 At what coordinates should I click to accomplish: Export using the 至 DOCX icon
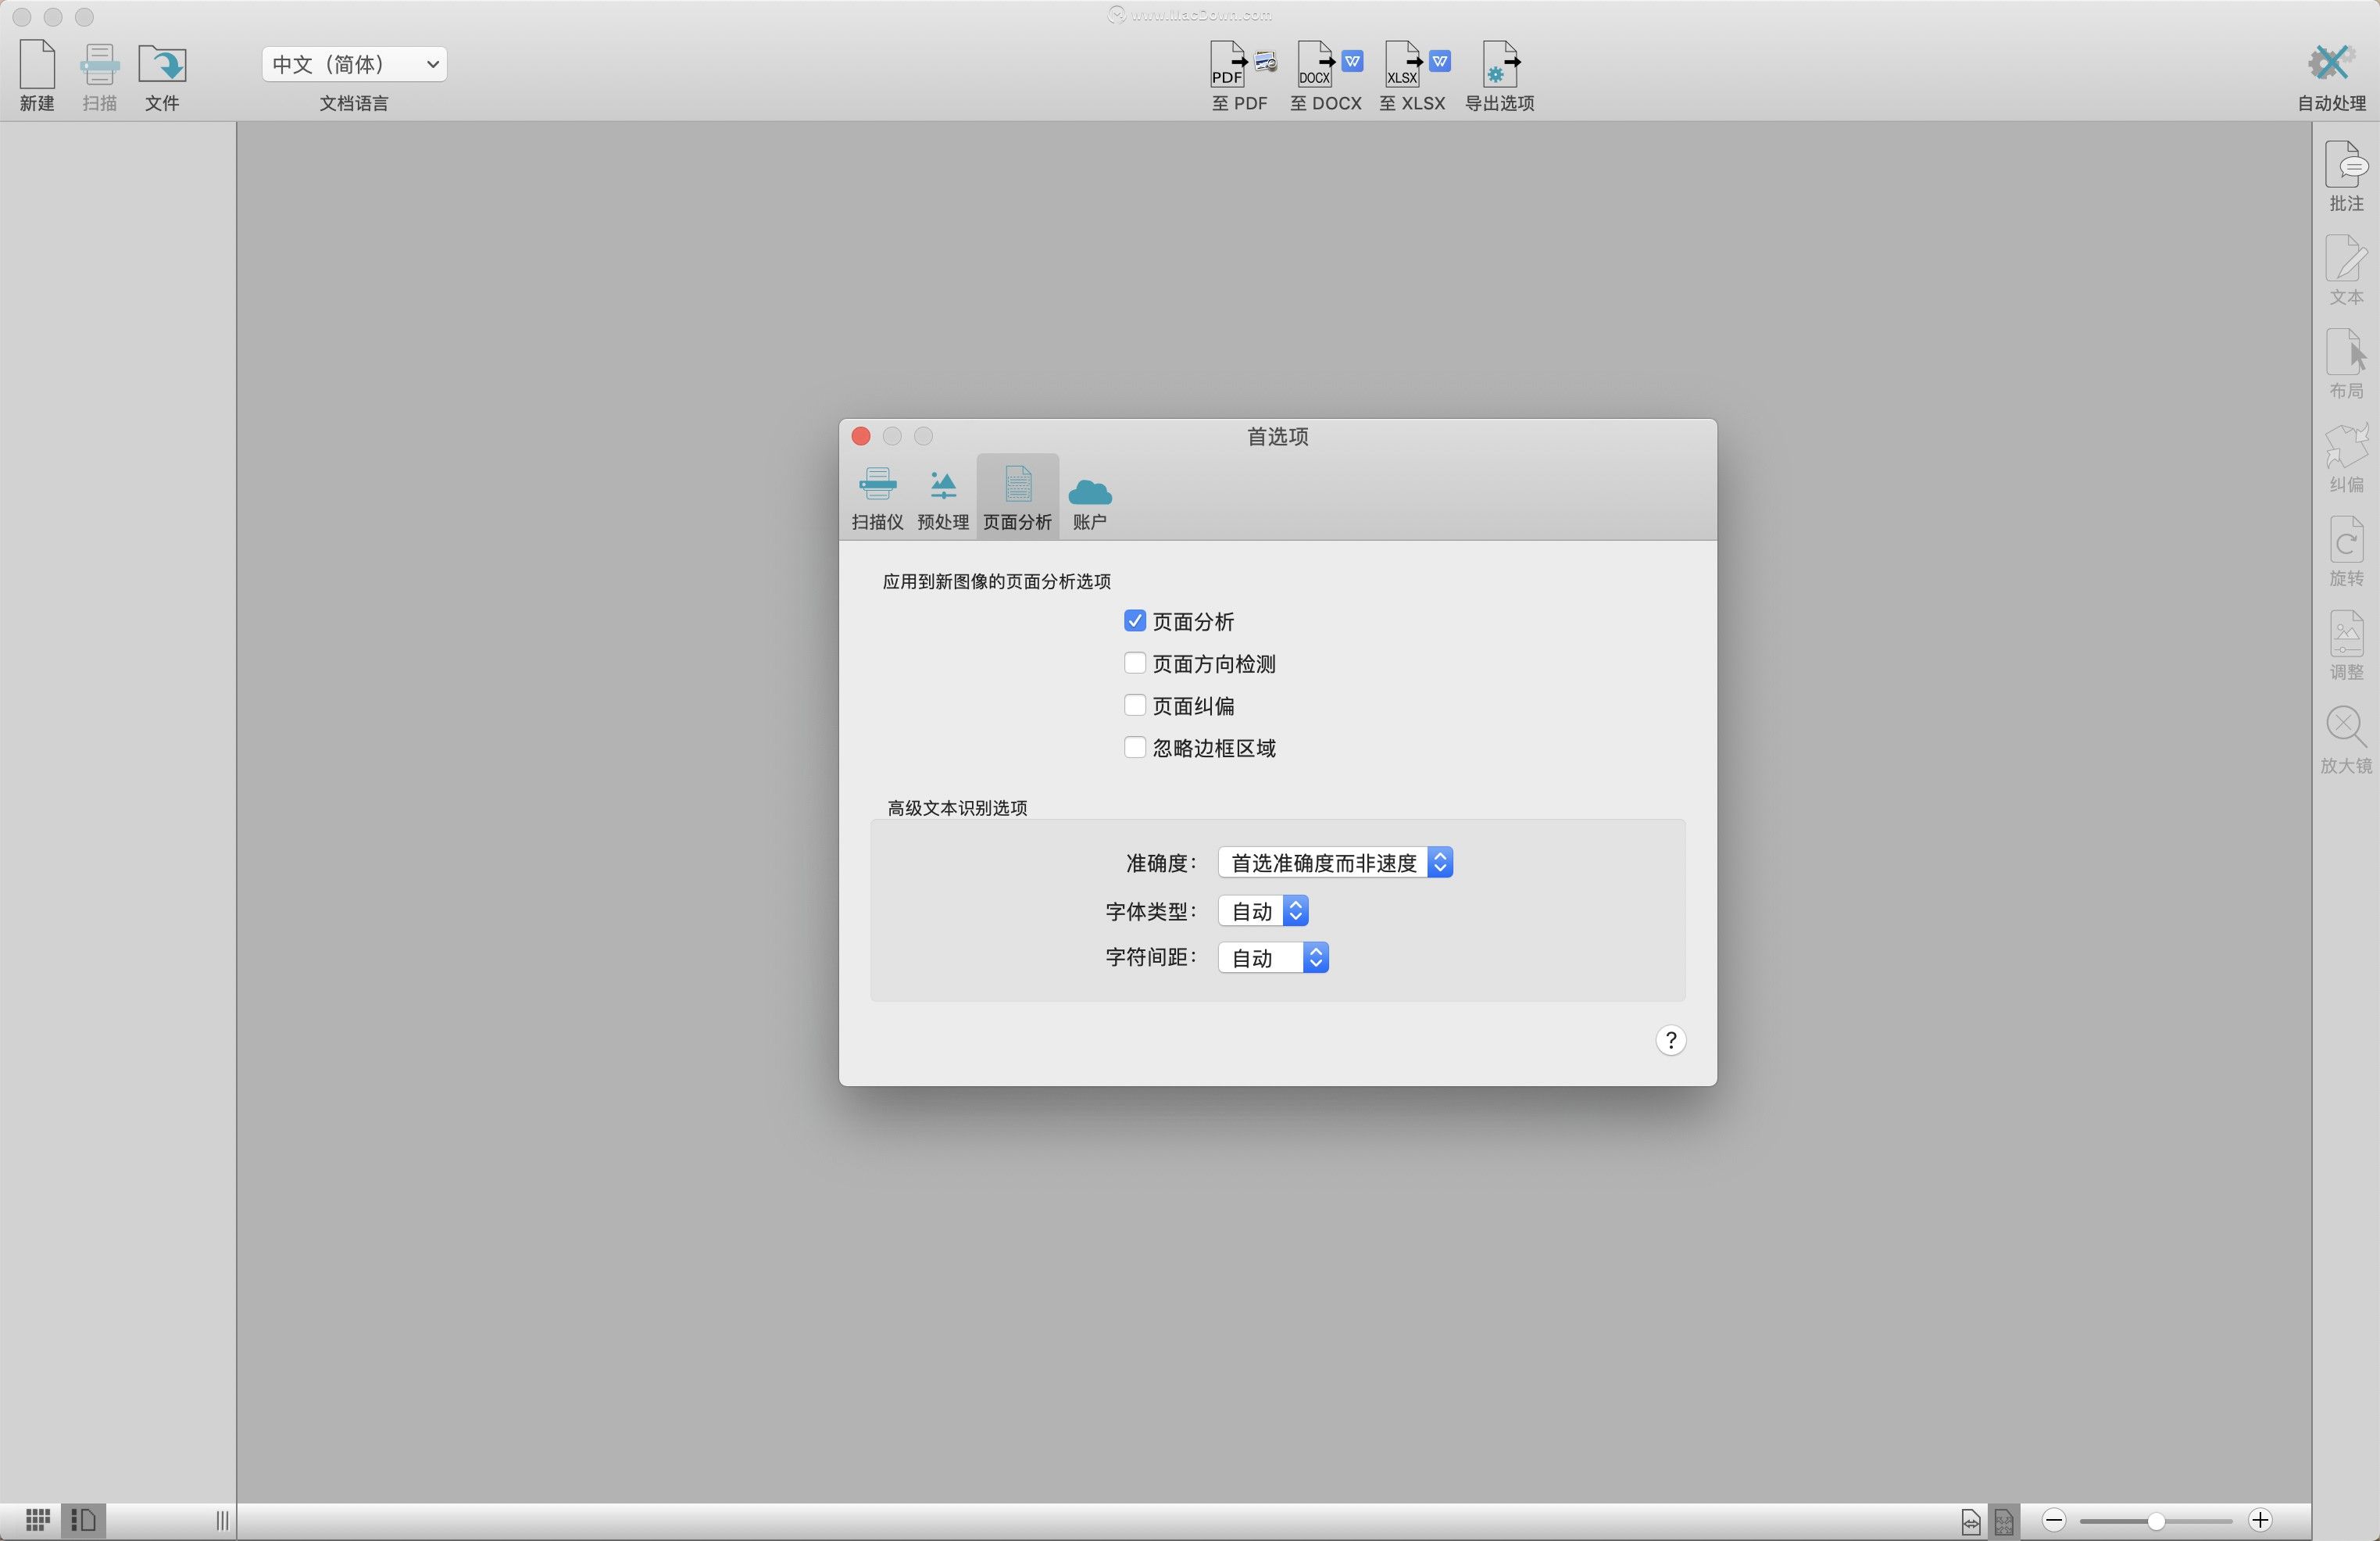pos(1325,66)
